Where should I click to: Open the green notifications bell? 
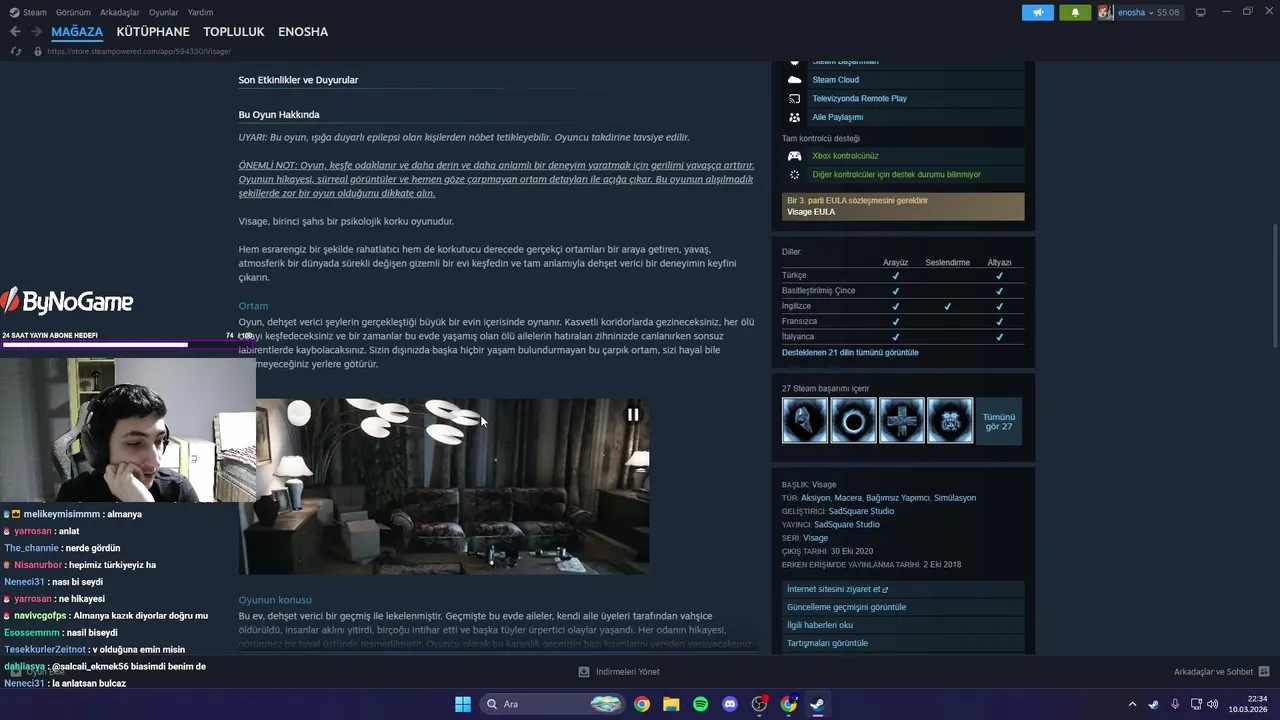tap(1075, 12)
